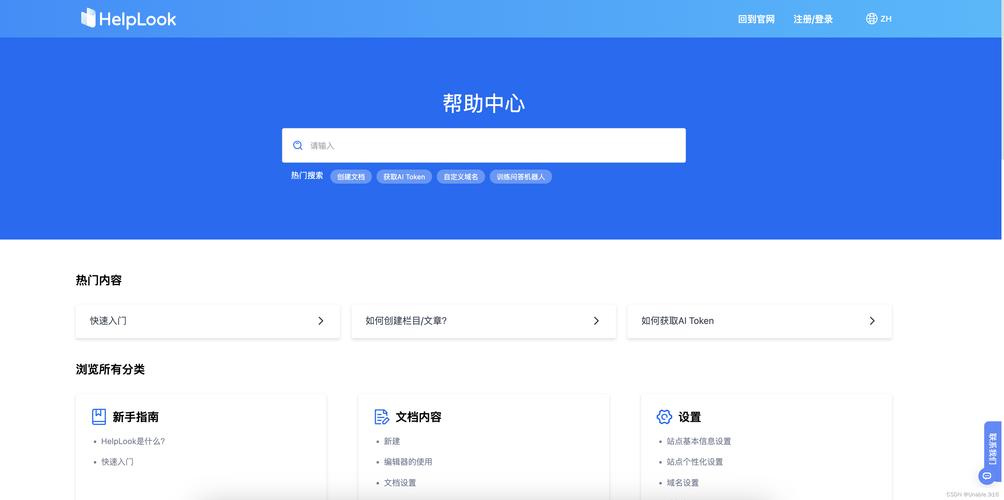
Task: Select the 创建文档 hot search tag
Action: click(351, 177)
